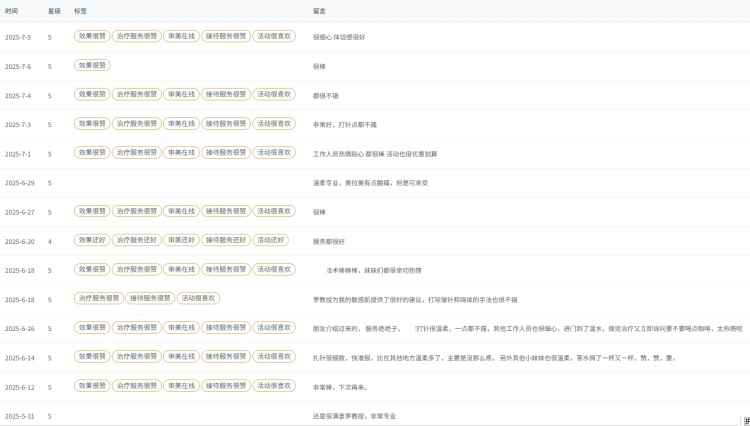Click the 效果还好 tag on 2025-6-20
Screen dimensions: 750x426
[x=92, y=240]
